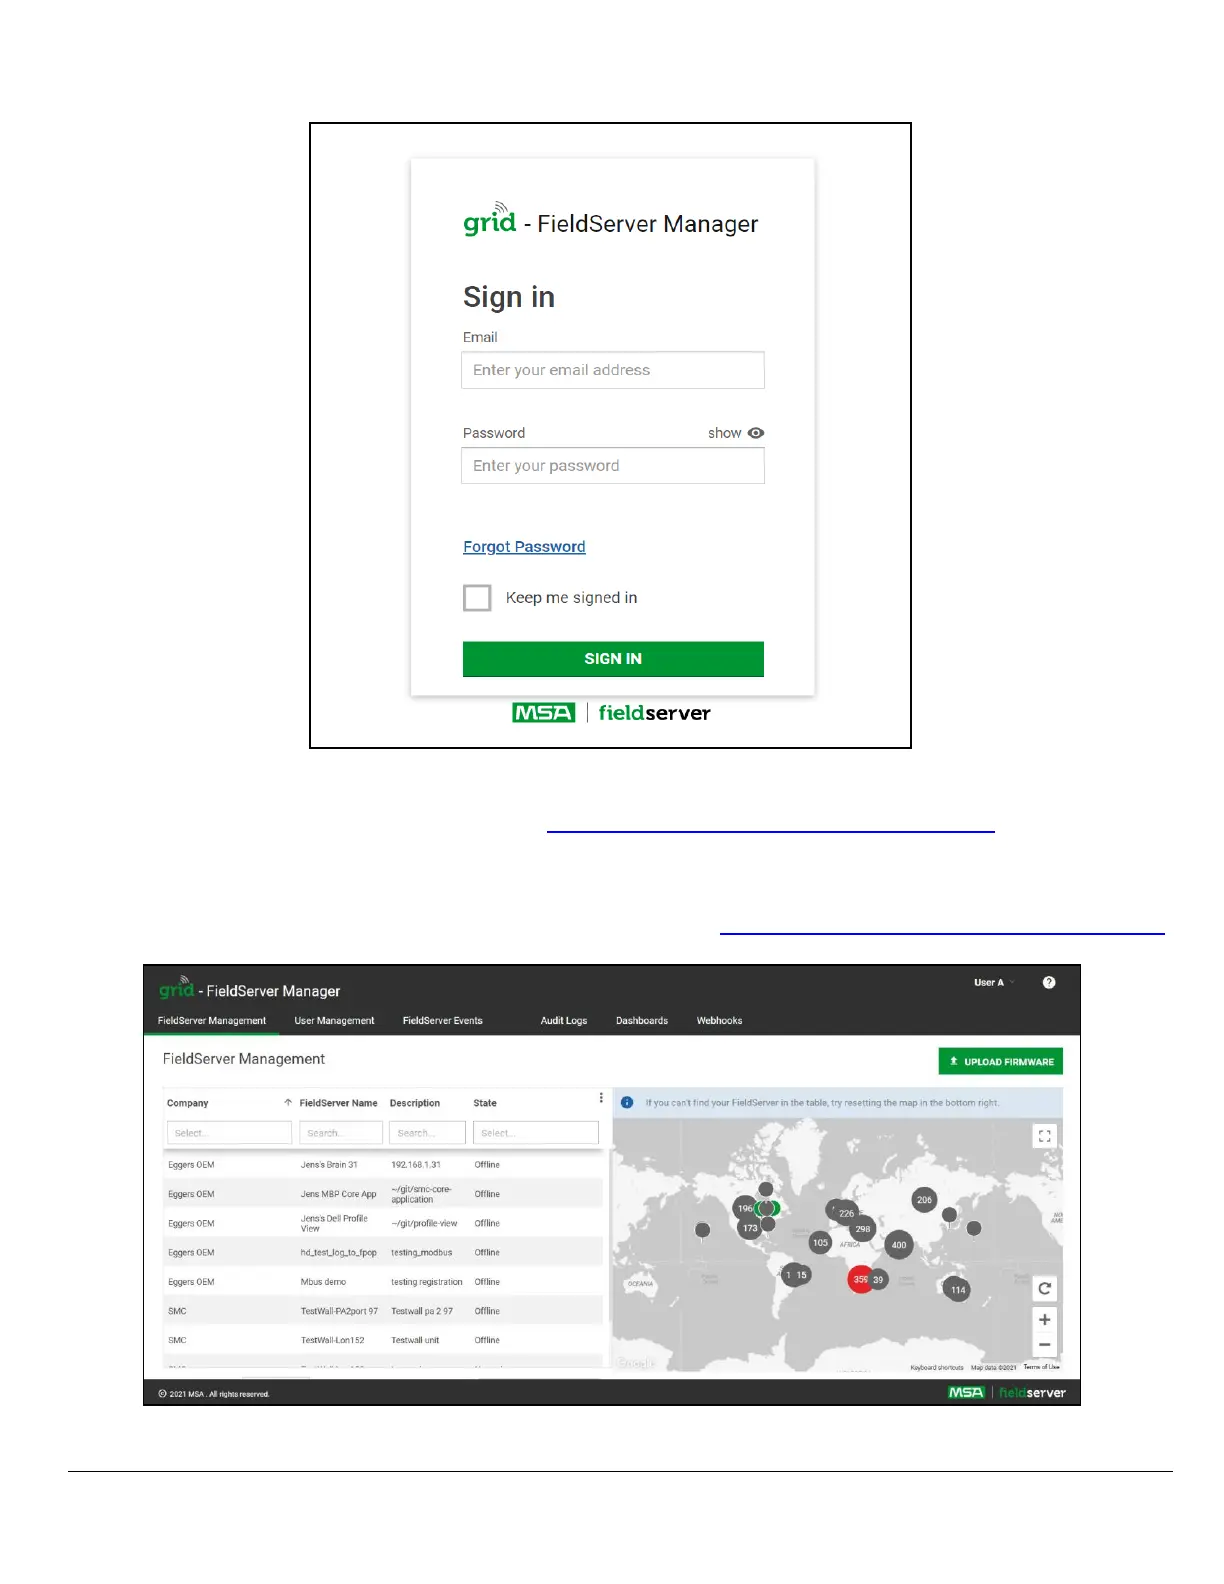Click the map cluster marker labeled 400
The image size is (1224, 1584).
coord(899,1245)
